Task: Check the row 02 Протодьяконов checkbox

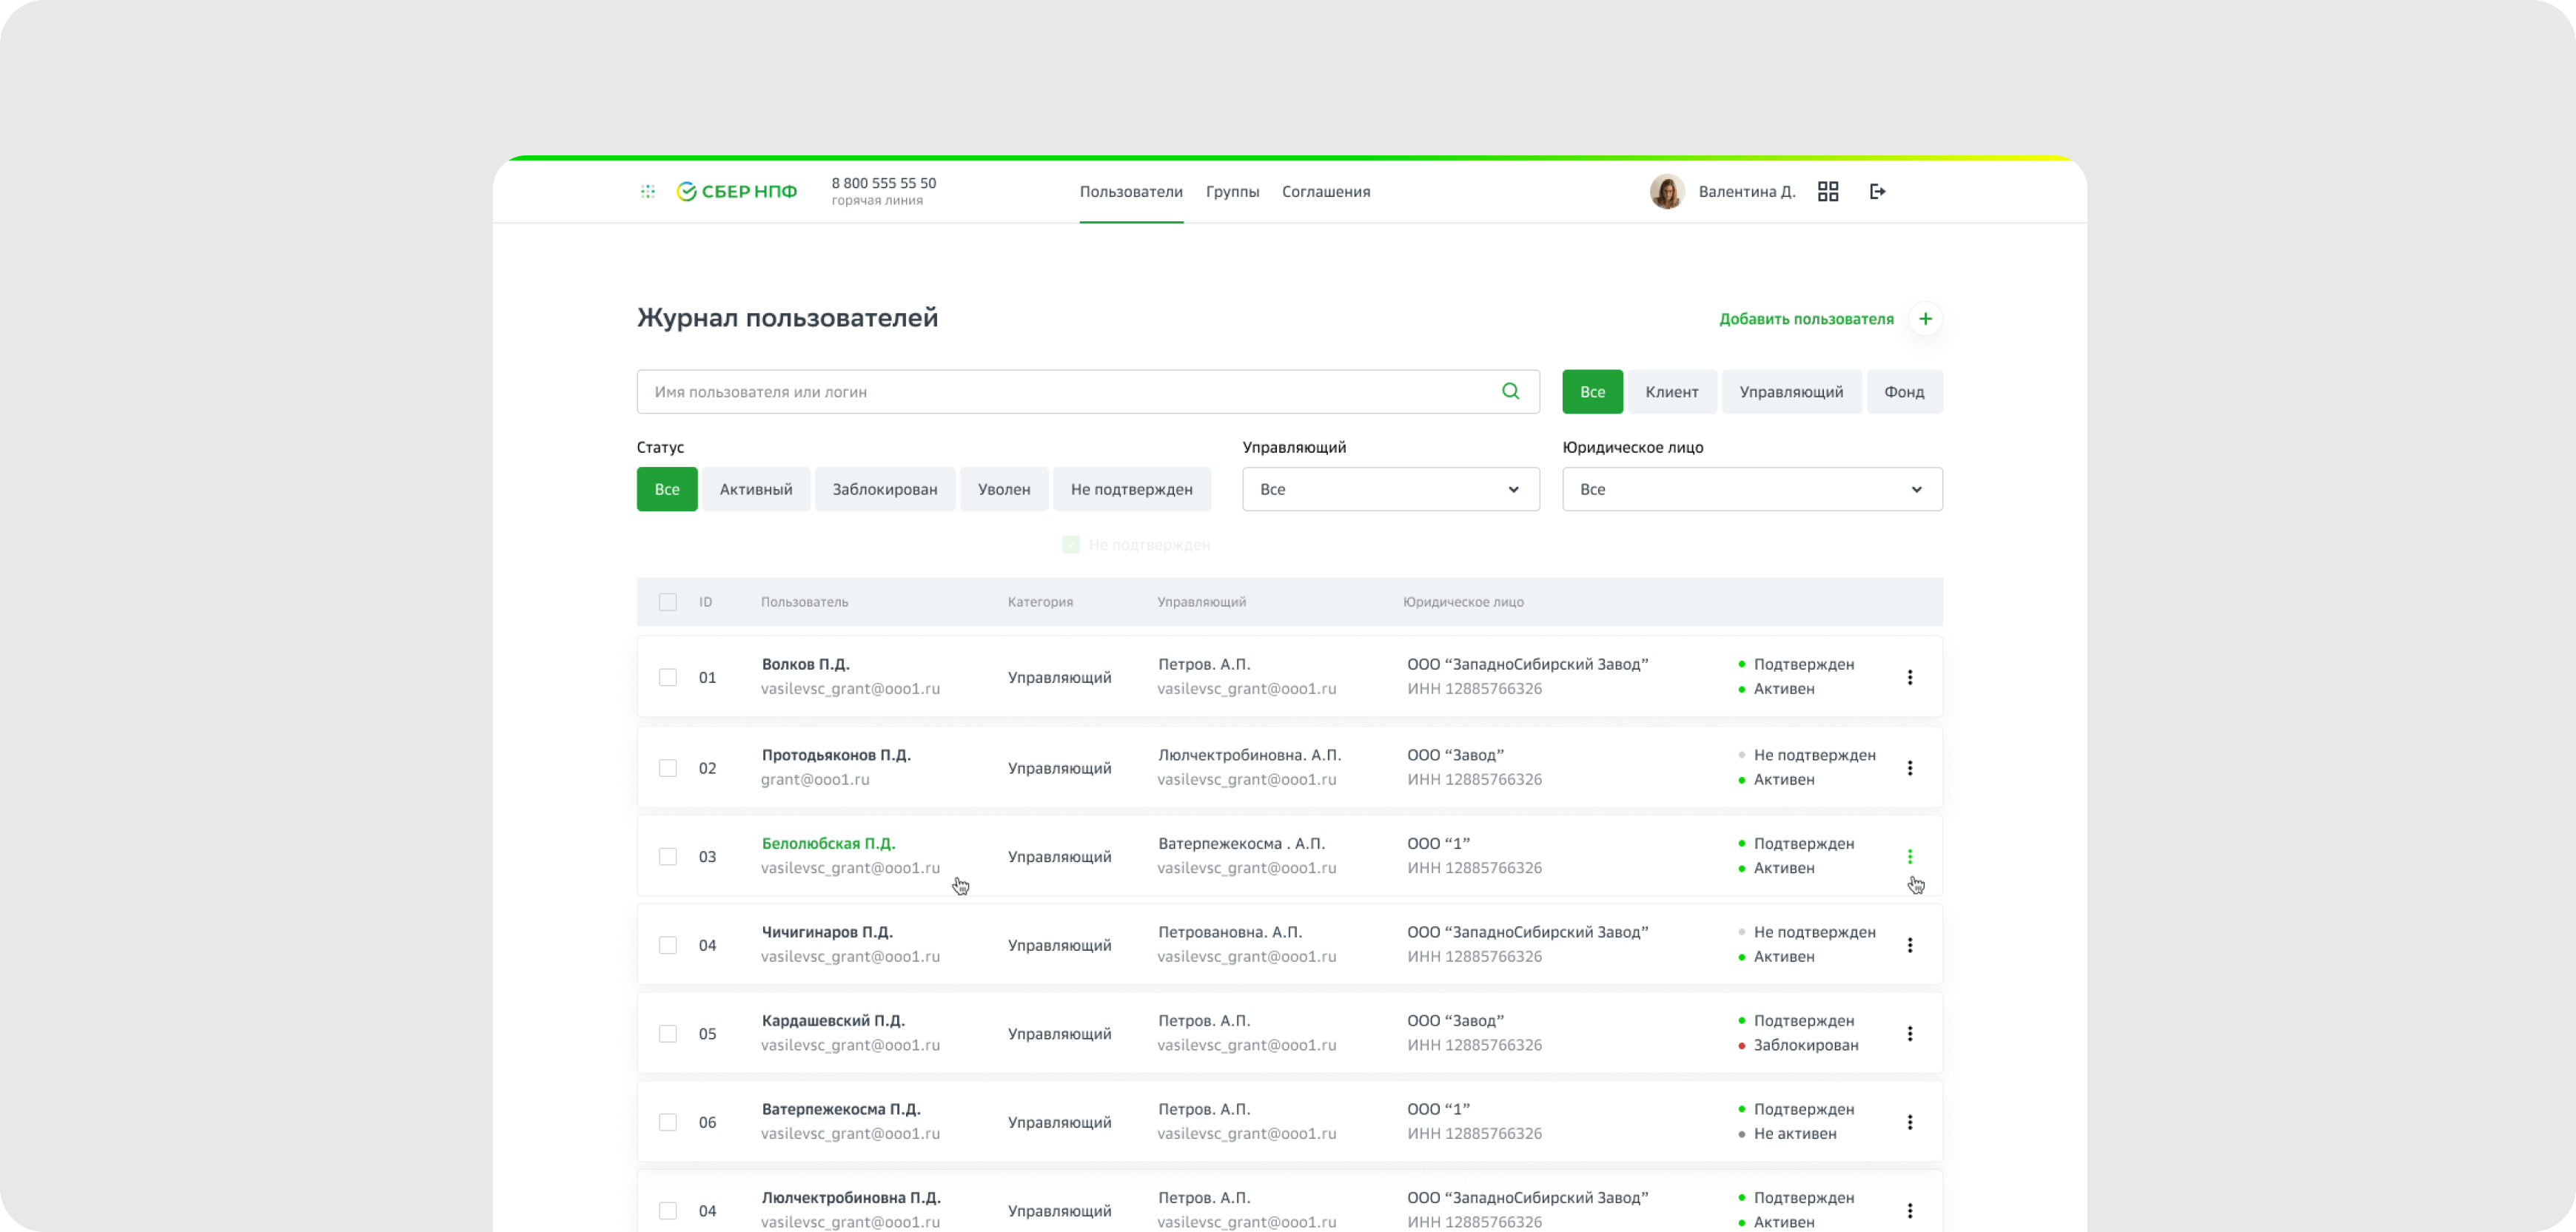Action: 667,768
